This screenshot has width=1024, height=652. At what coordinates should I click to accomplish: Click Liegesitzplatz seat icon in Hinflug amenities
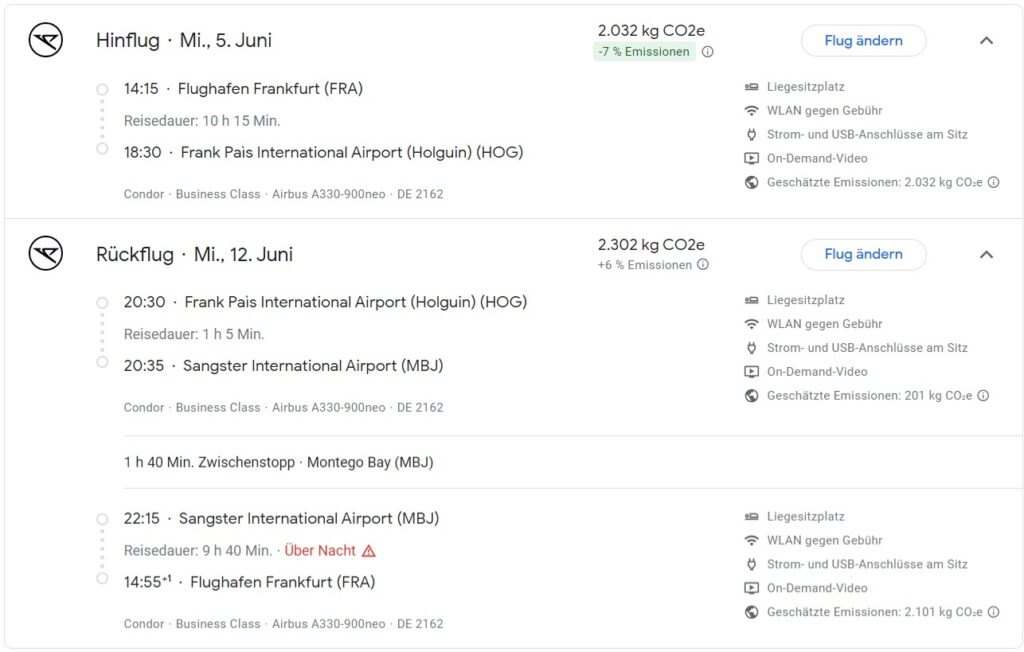pyautogui.click(x=752, y=87)
